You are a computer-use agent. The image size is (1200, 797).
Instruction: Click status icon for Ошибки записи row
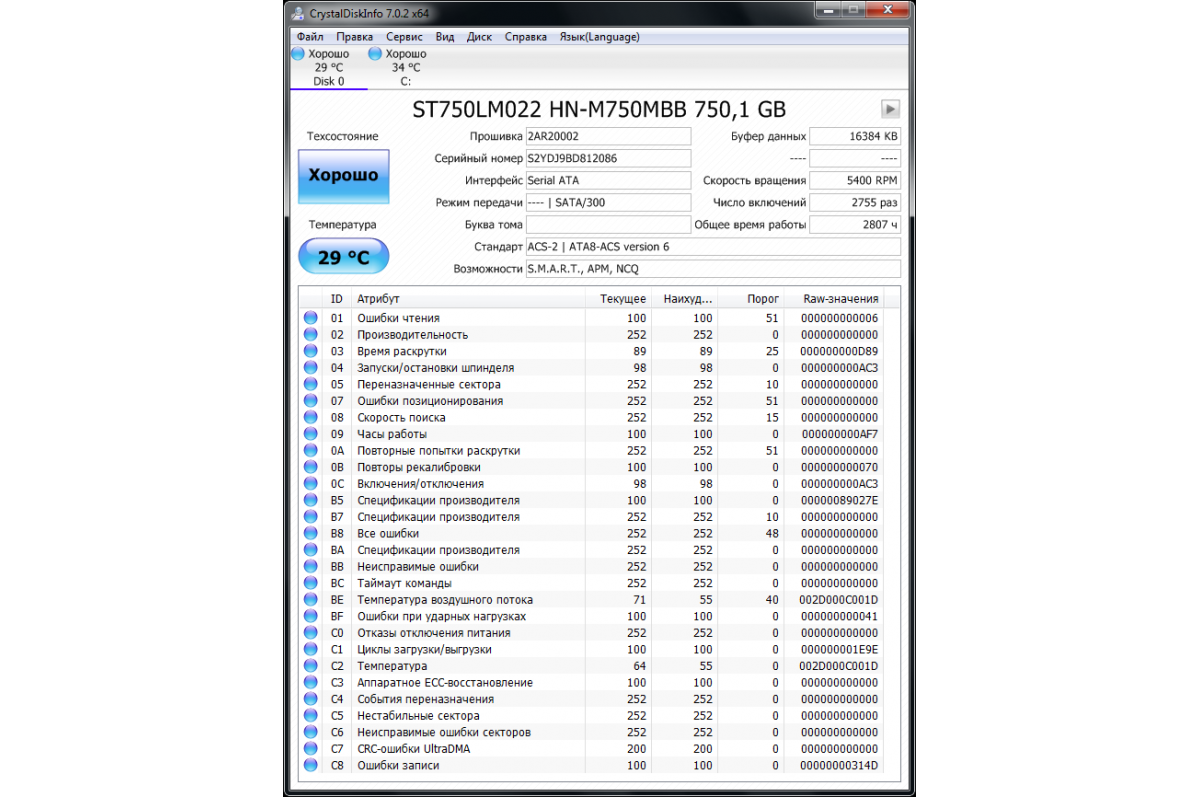(311, 765)
